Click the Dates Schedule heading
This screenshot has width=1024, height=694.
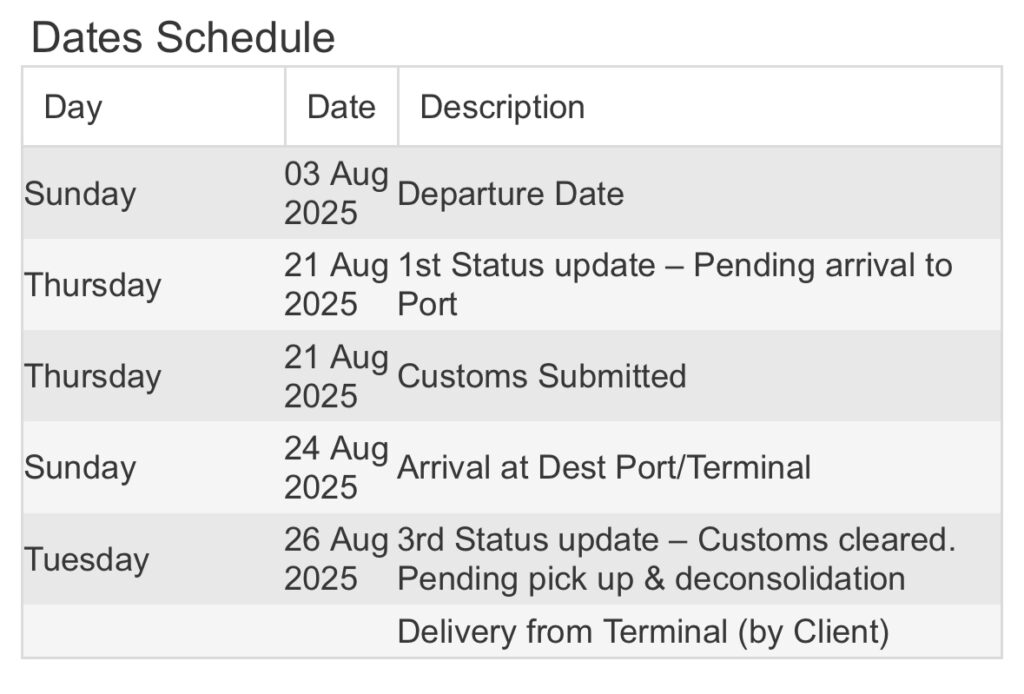[x=183, y=38]
